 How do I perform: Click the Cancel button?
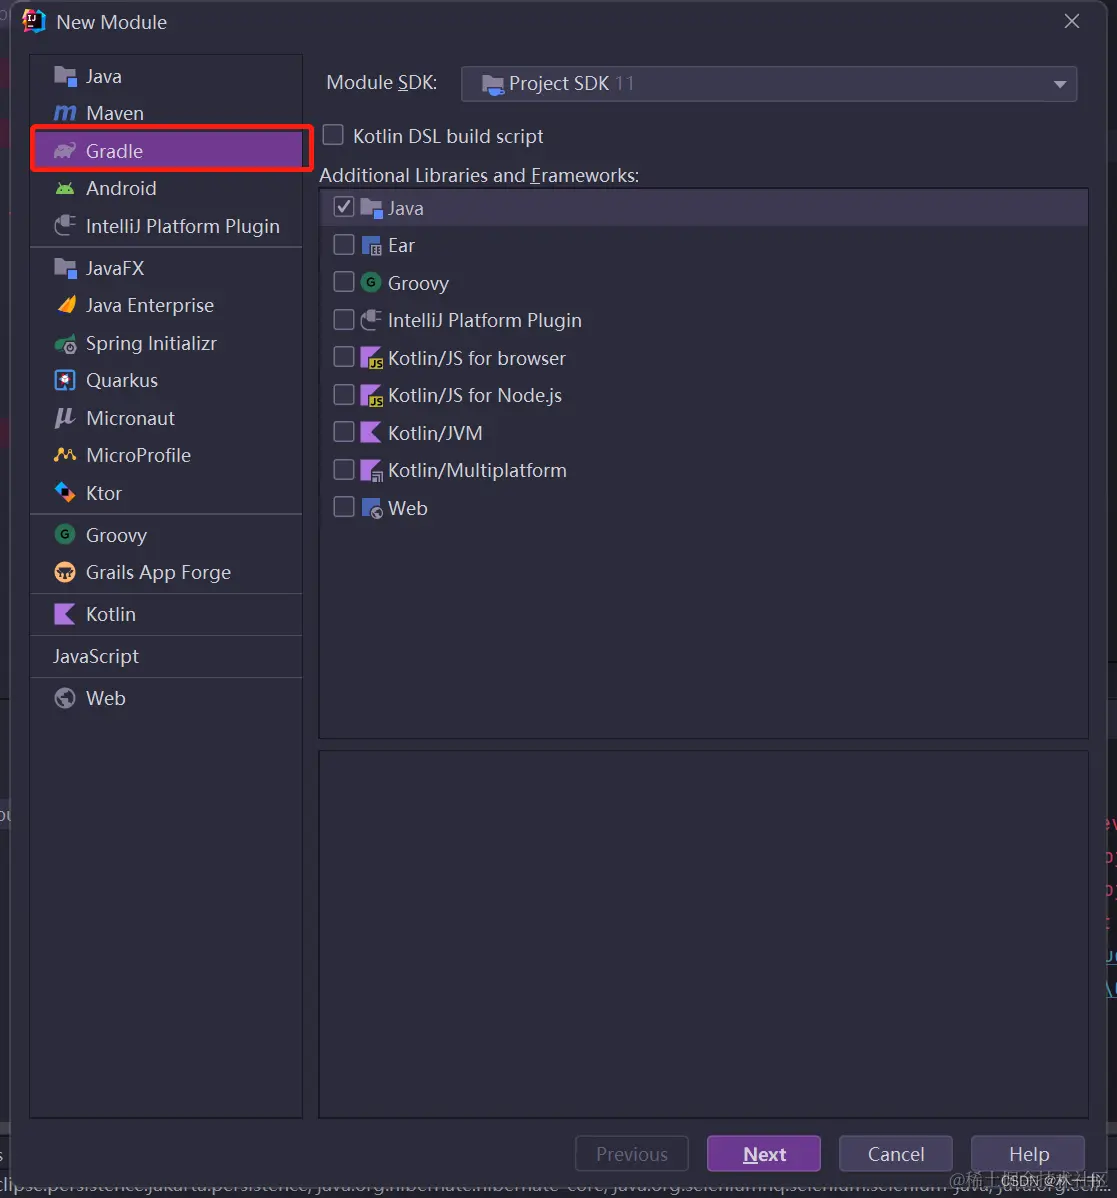[896, 1154]
